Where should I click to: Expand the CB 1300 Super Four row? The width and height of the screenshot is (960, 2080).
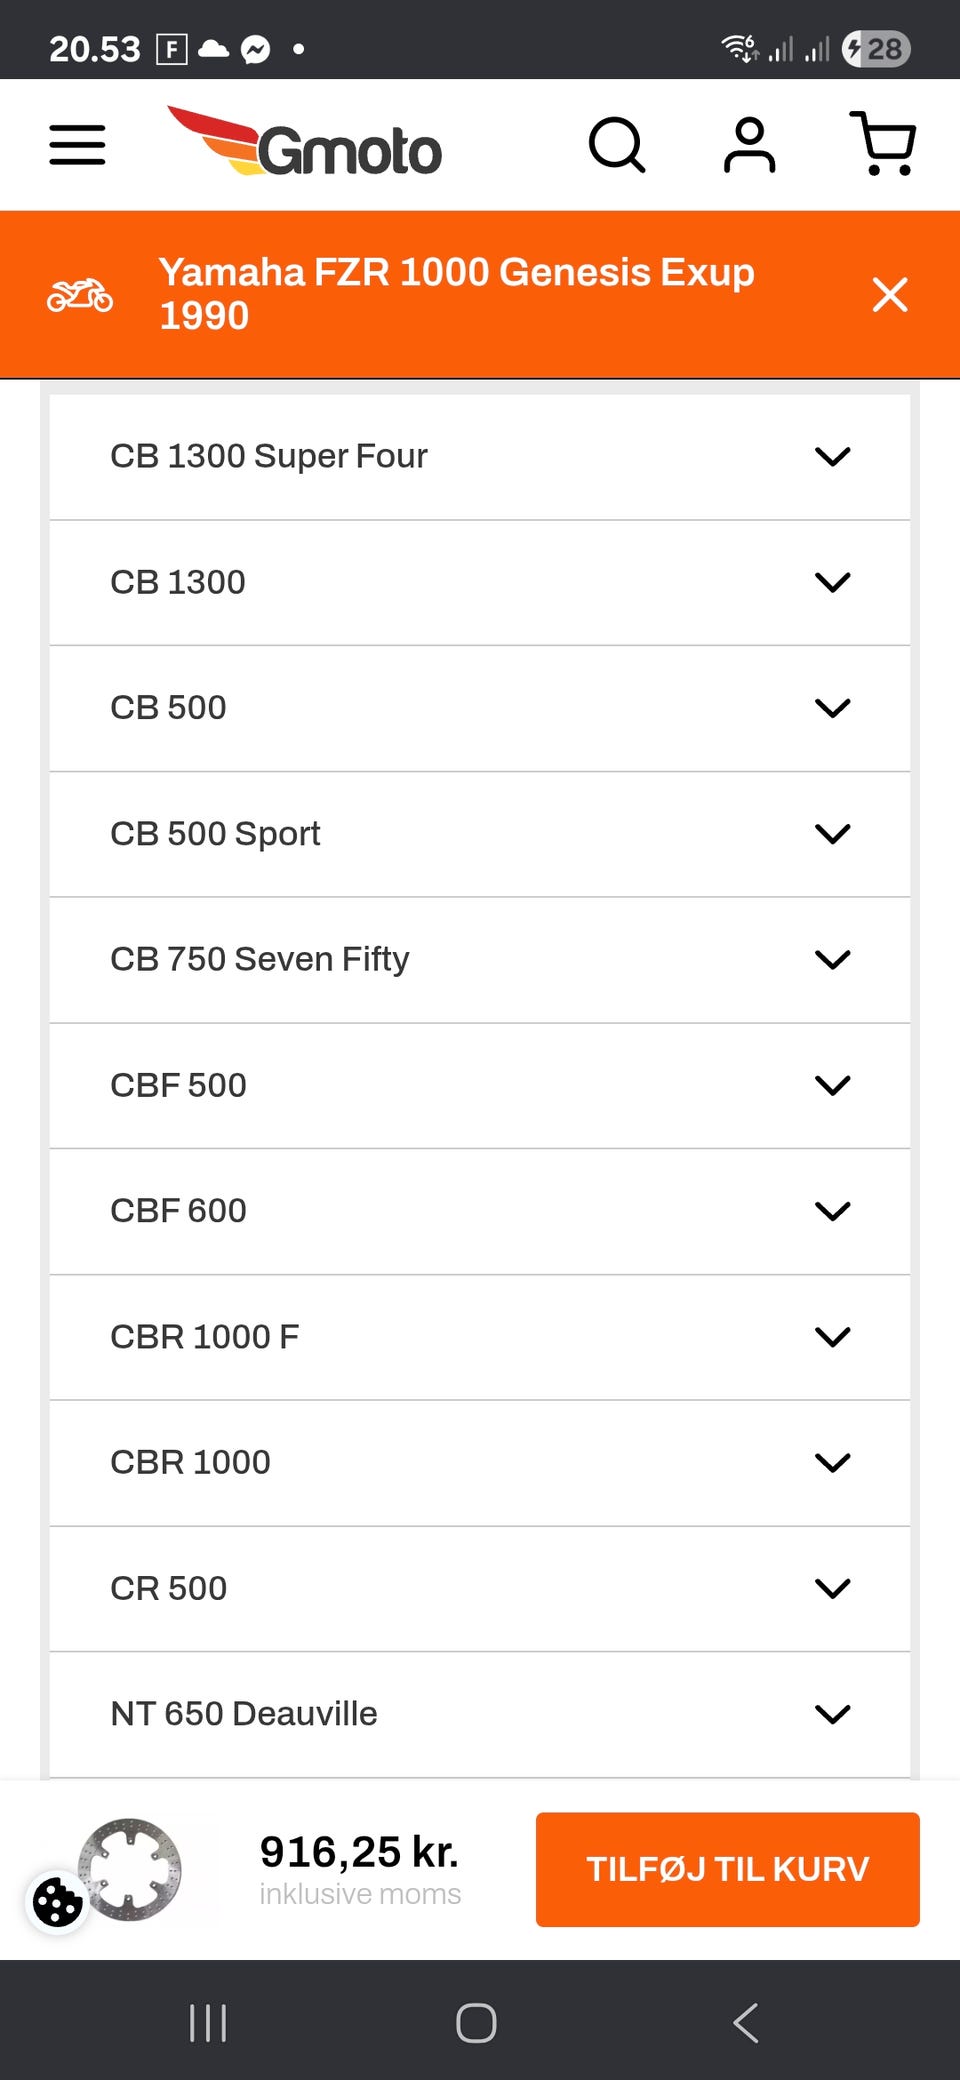click(480, 457)
